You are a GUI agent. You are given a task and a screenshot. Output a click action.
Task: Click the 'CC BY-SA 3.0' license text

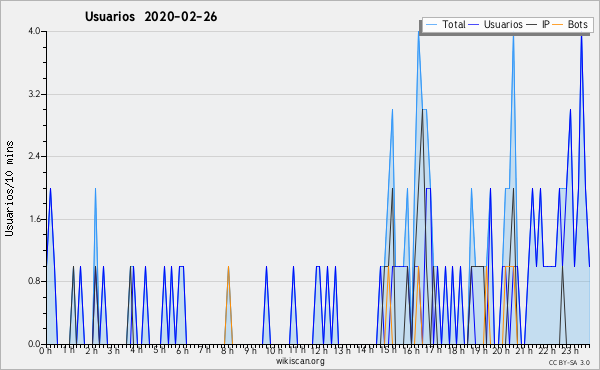point(569,362)
